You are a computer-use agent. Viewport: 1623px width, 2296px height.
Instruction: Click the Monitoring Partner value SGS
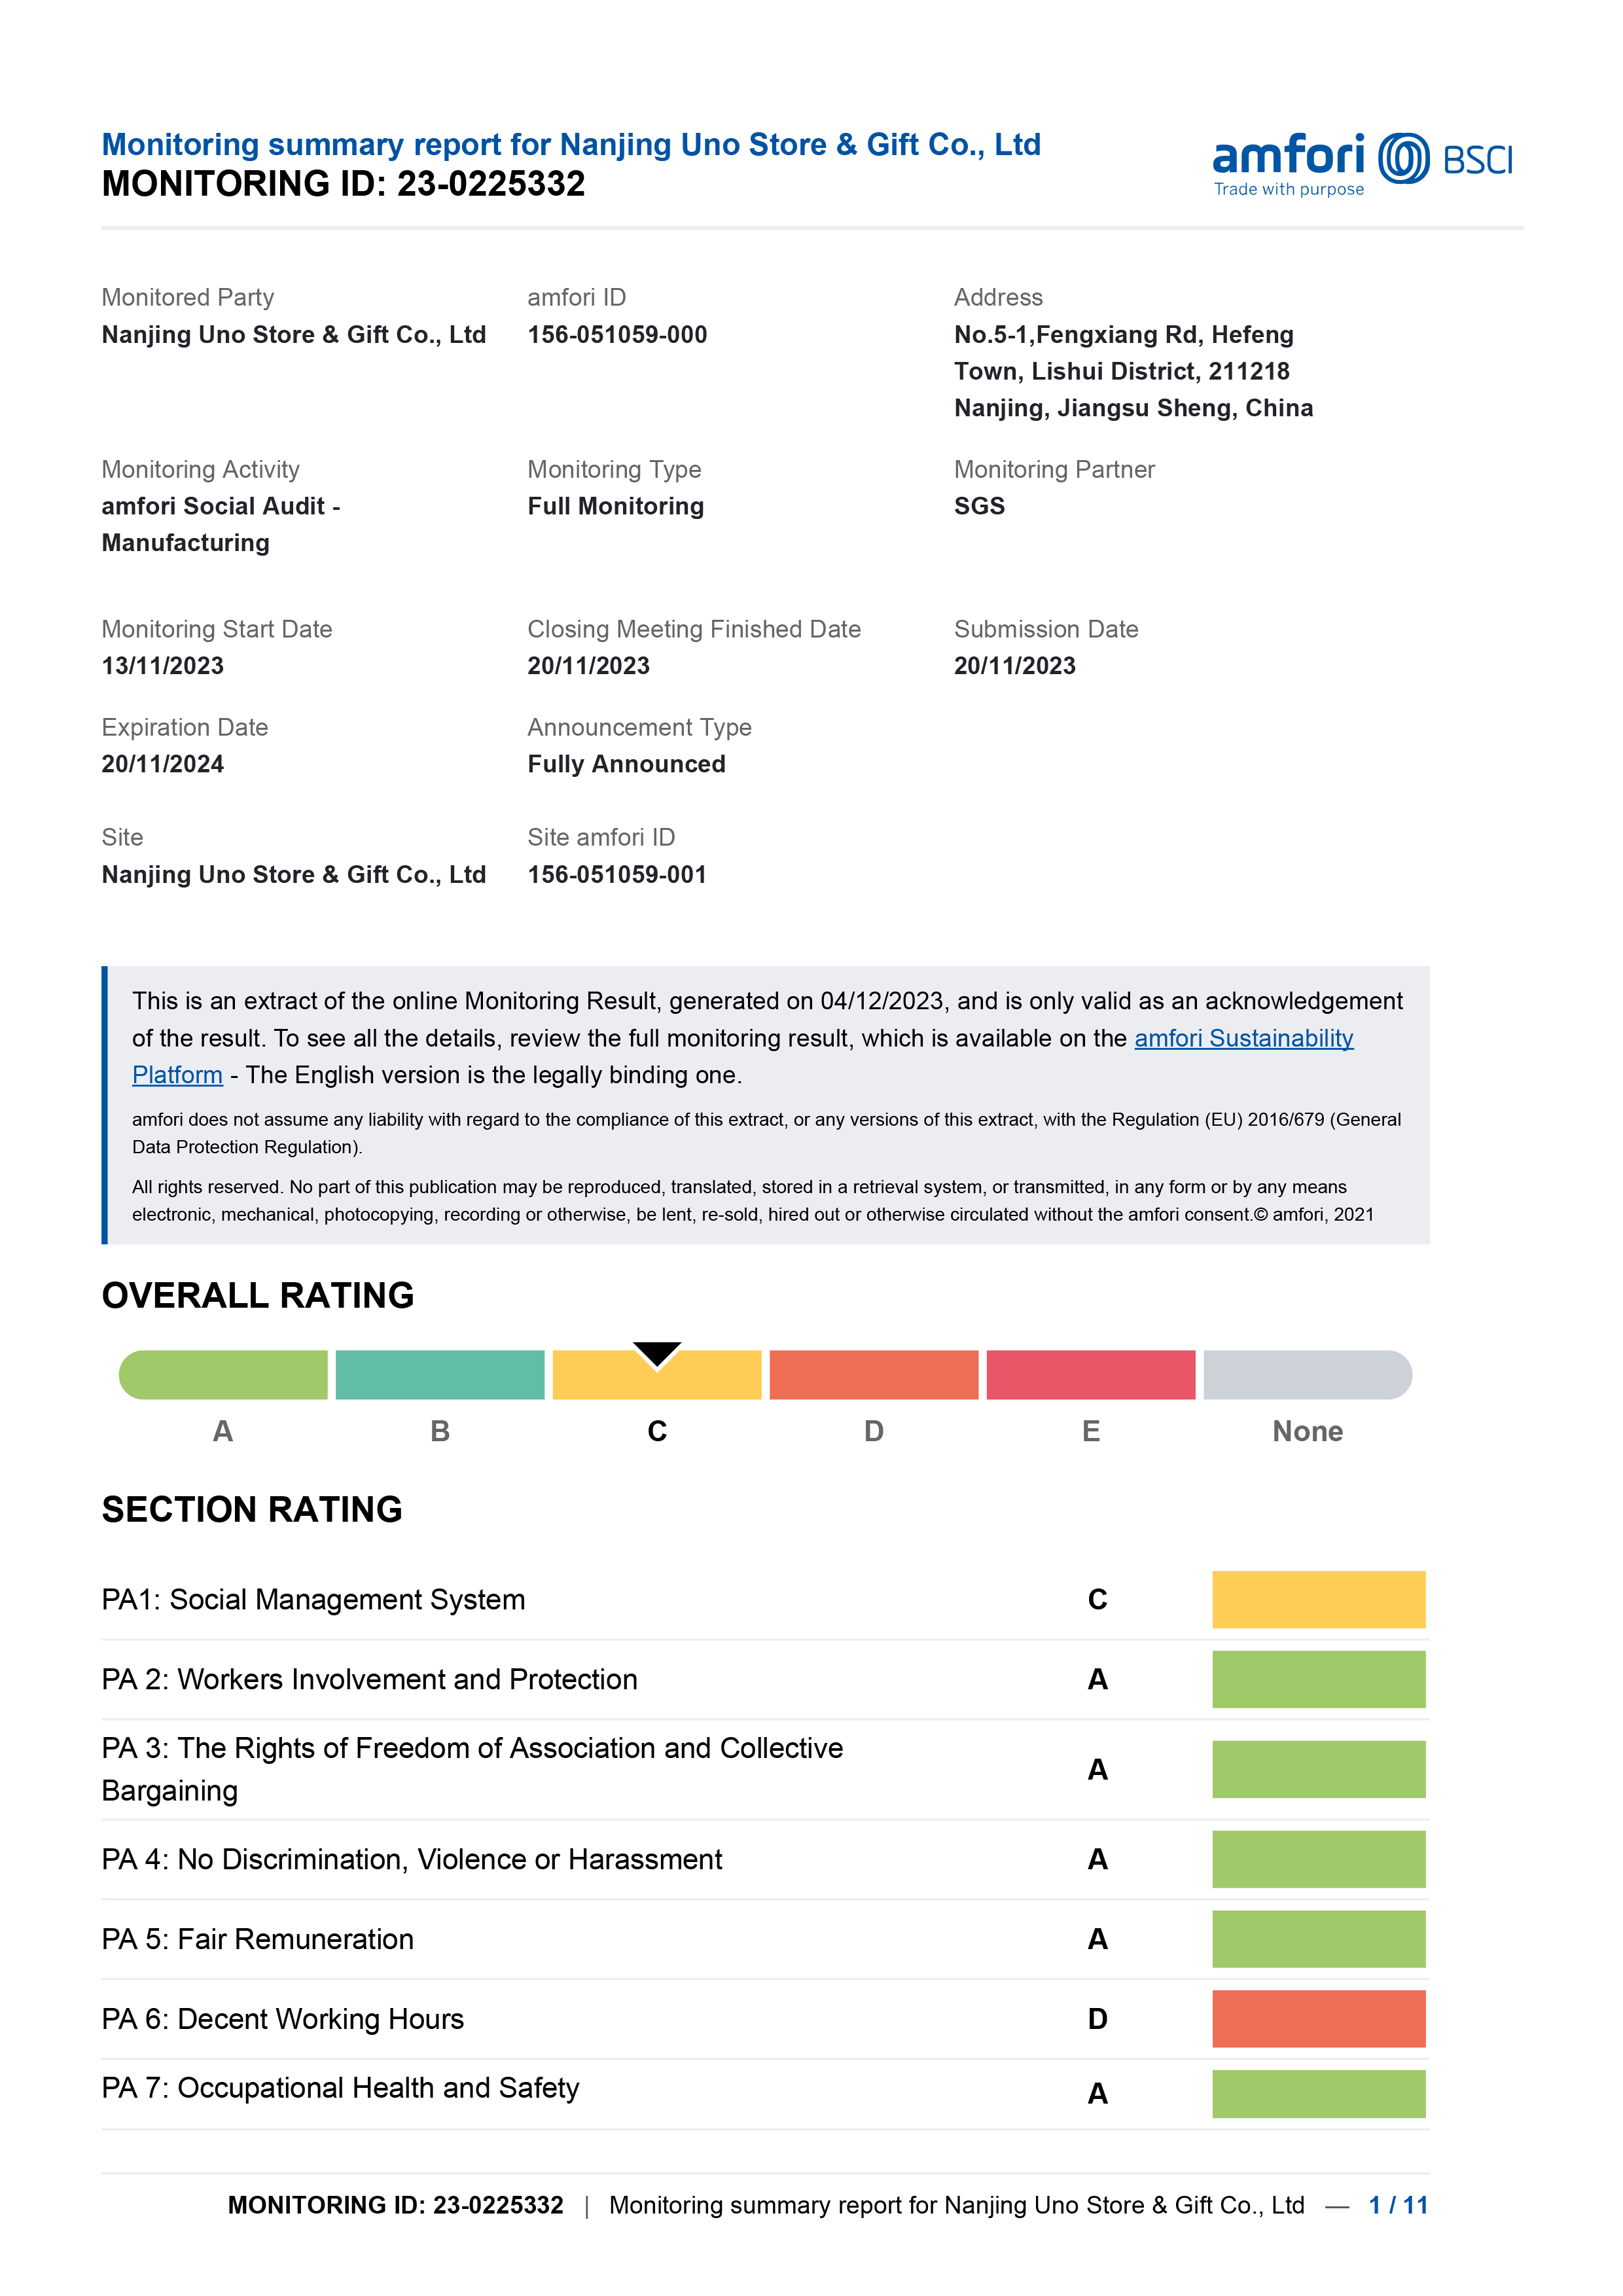979,506
